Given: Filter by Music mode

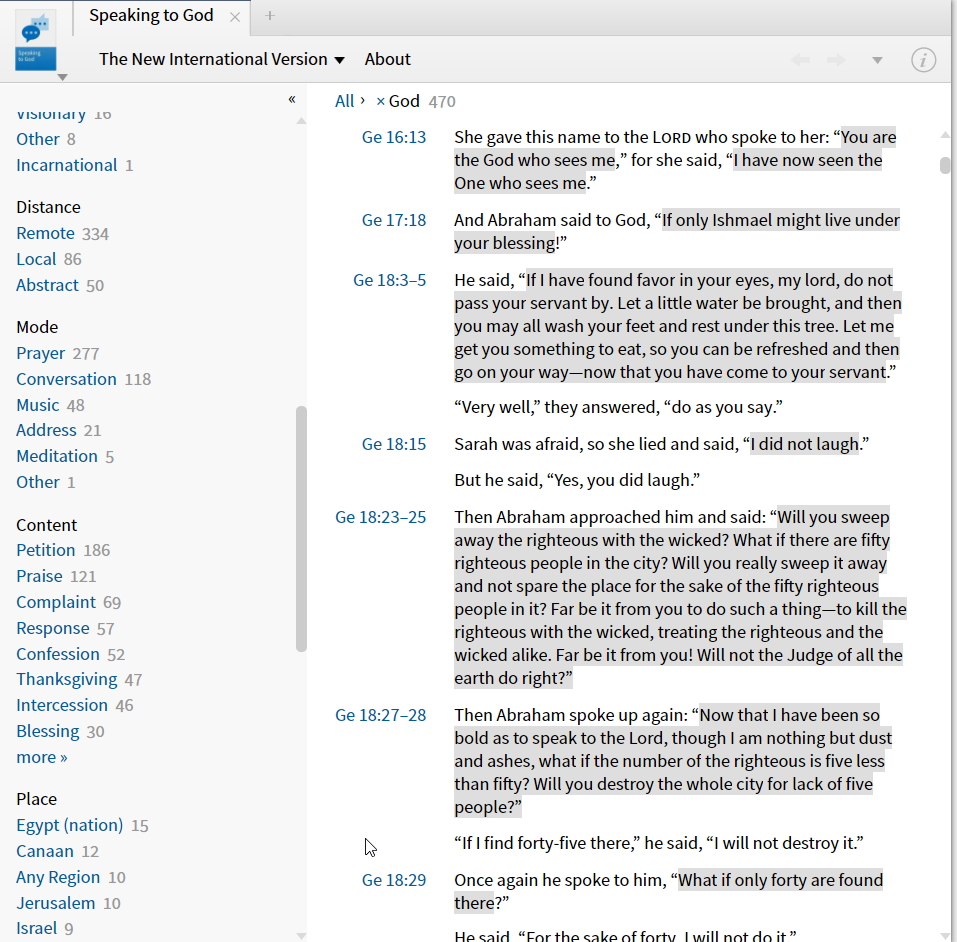Looking at the screenshot, I should pyautogui.click(x=37, y=405).
